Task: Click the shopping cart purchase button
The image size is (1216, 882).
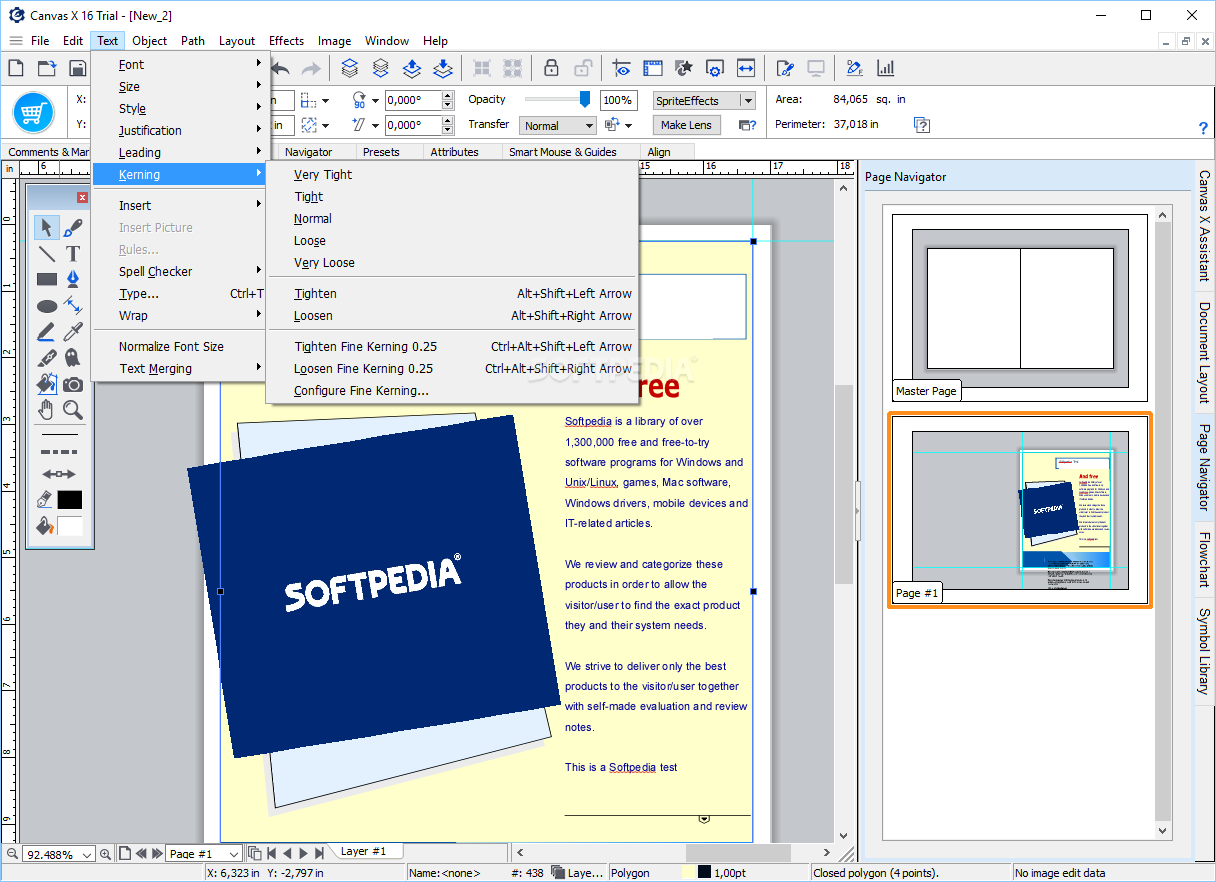Action: (33, 112)
